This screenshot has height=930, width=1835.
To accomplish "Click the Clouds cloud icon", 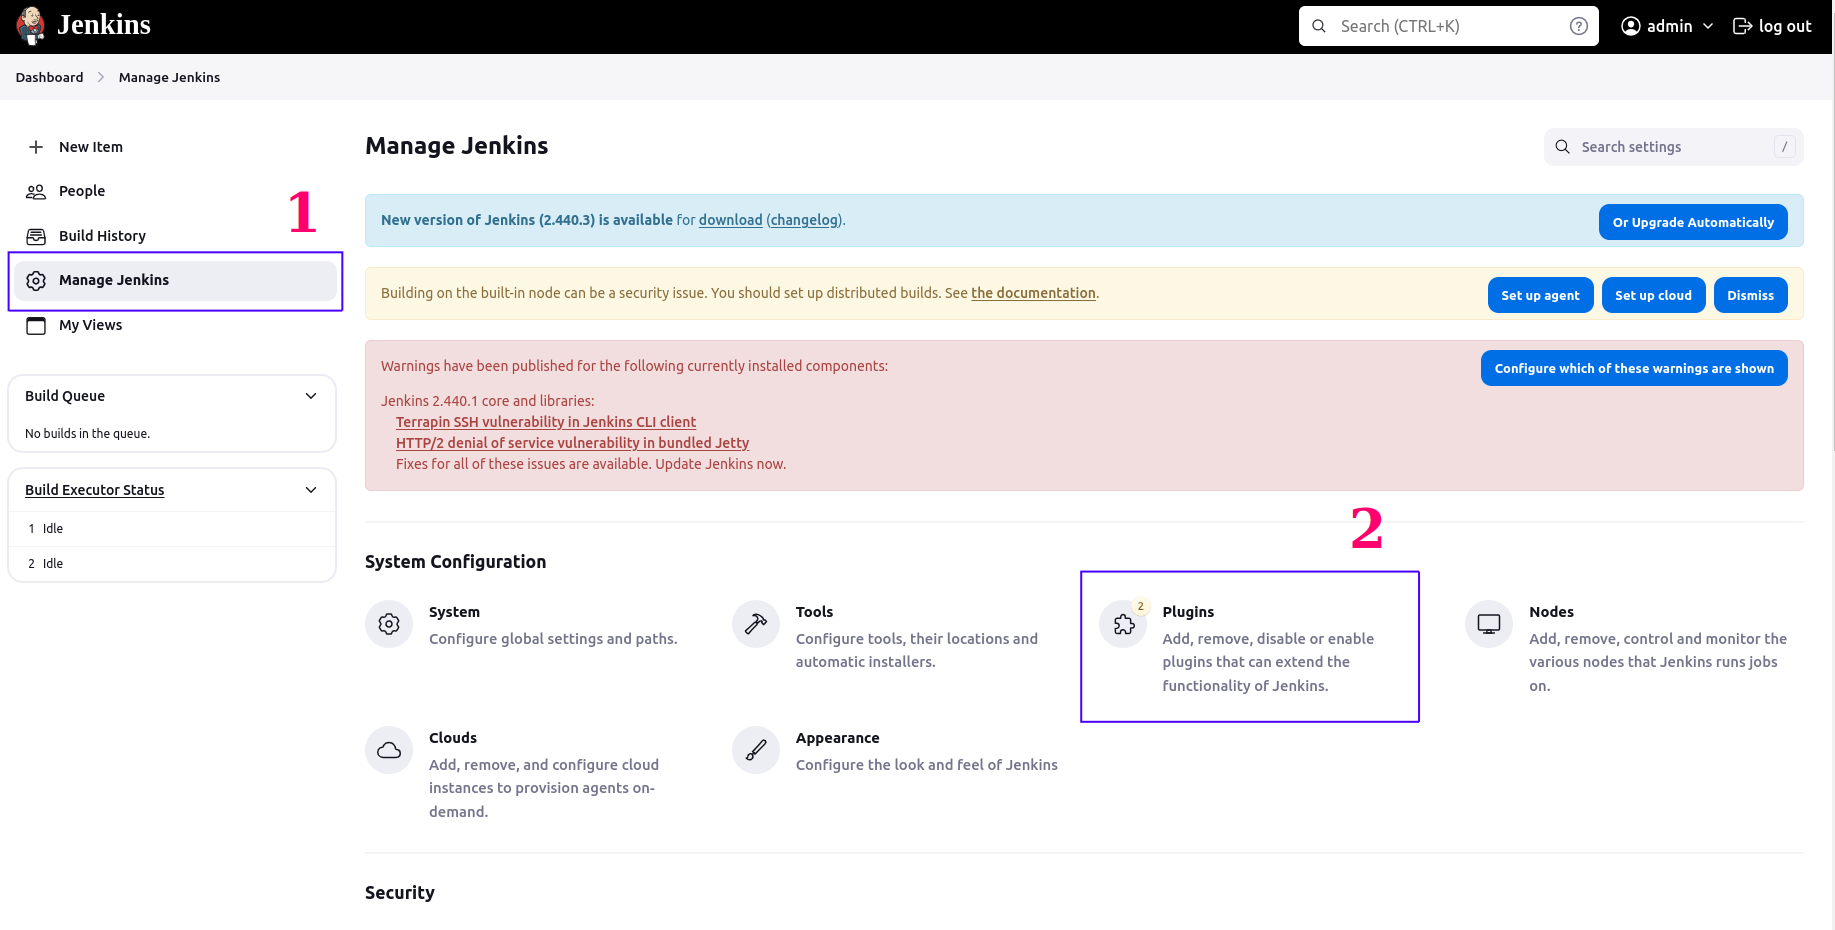I will [x=389, y=750].
